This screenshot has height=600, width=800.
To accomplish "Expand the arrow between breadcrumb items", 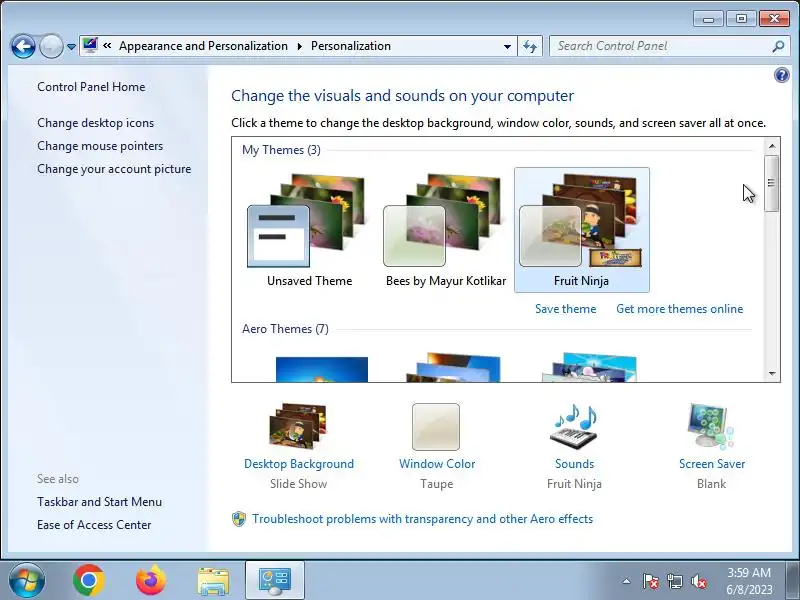I will [299, 46].
